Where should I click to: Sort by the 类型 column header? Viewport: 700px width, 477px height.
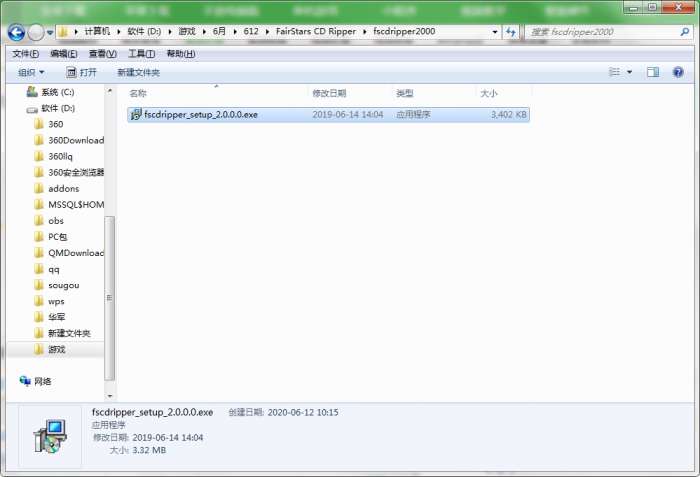click(x=404, y=93)
